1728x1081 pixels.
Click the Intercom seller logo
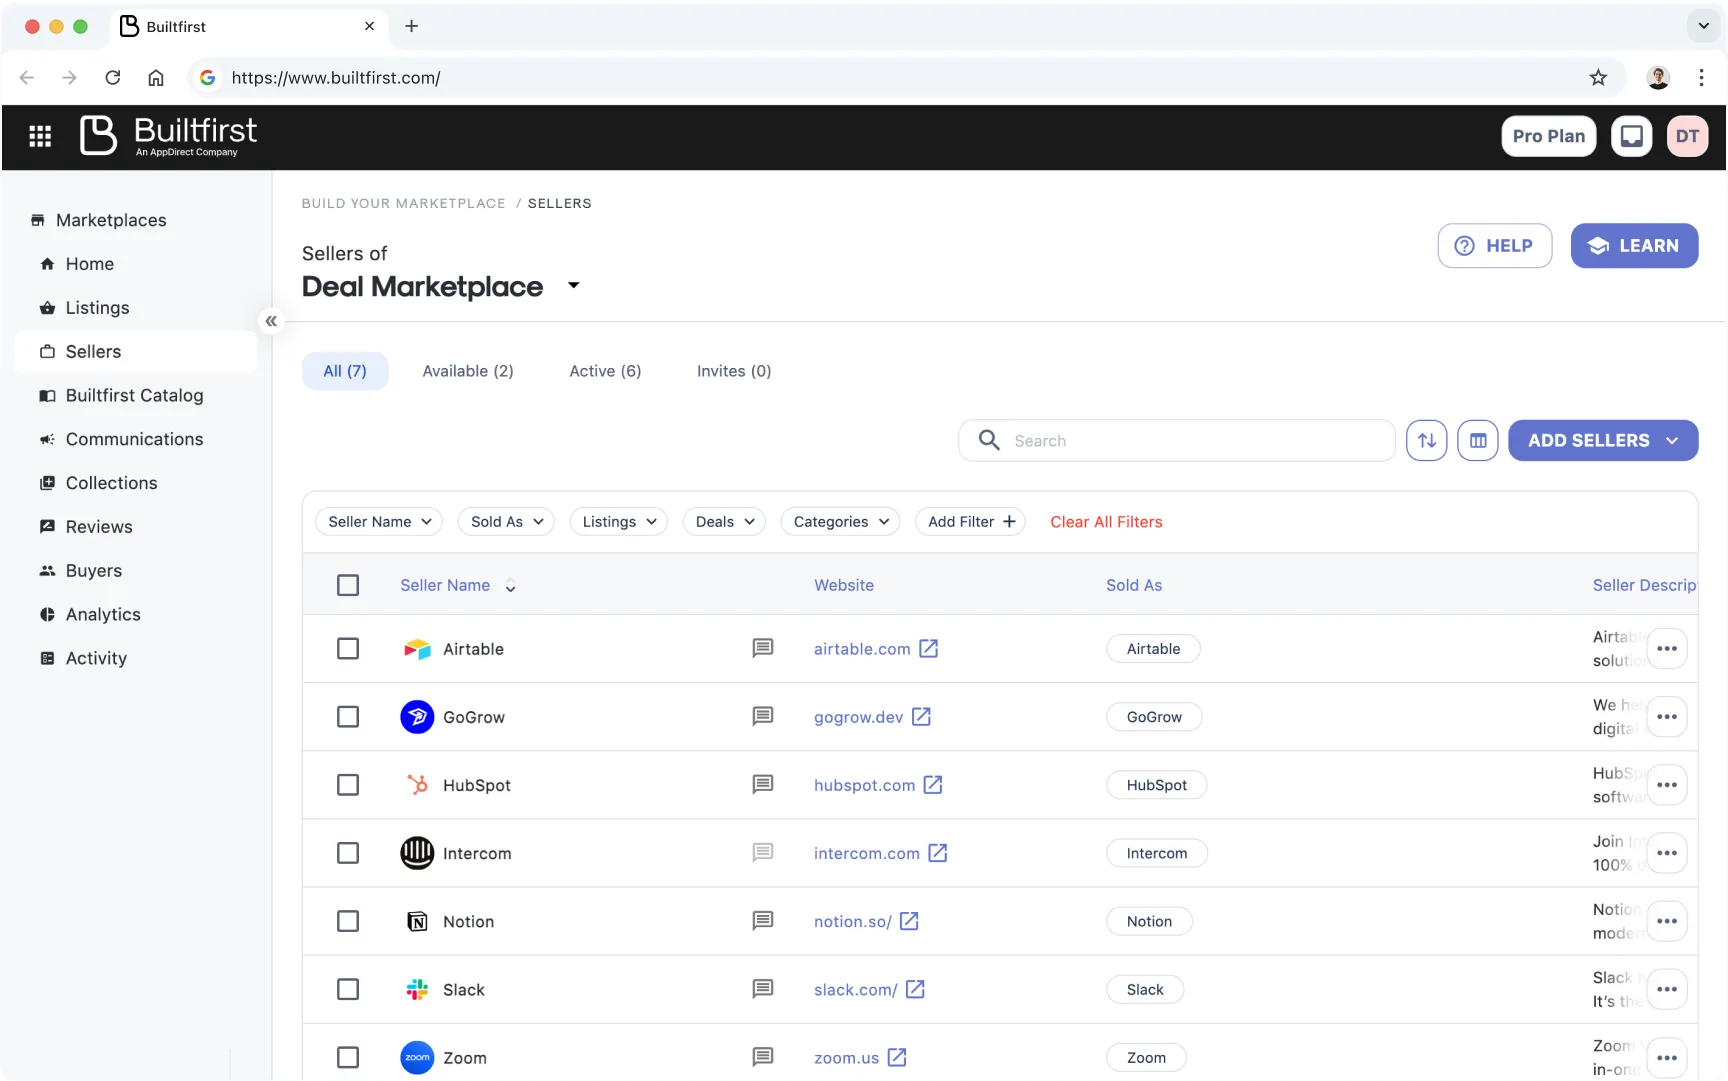click(x=417, y=853)
